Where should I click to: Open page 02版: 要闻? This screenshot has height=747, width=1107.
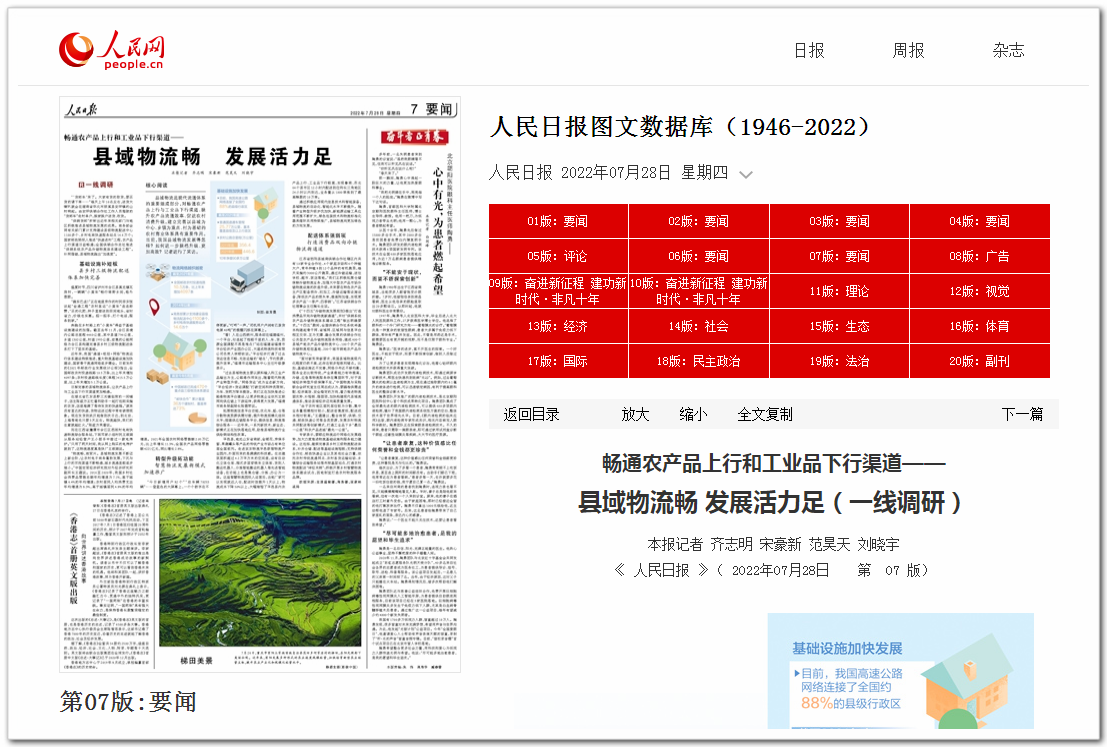699,221
